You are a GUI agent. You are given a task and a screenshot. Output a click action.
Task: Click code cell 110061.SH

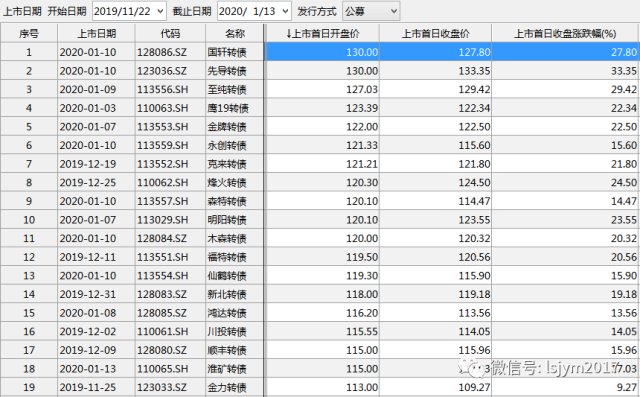[x=170, y=331]
